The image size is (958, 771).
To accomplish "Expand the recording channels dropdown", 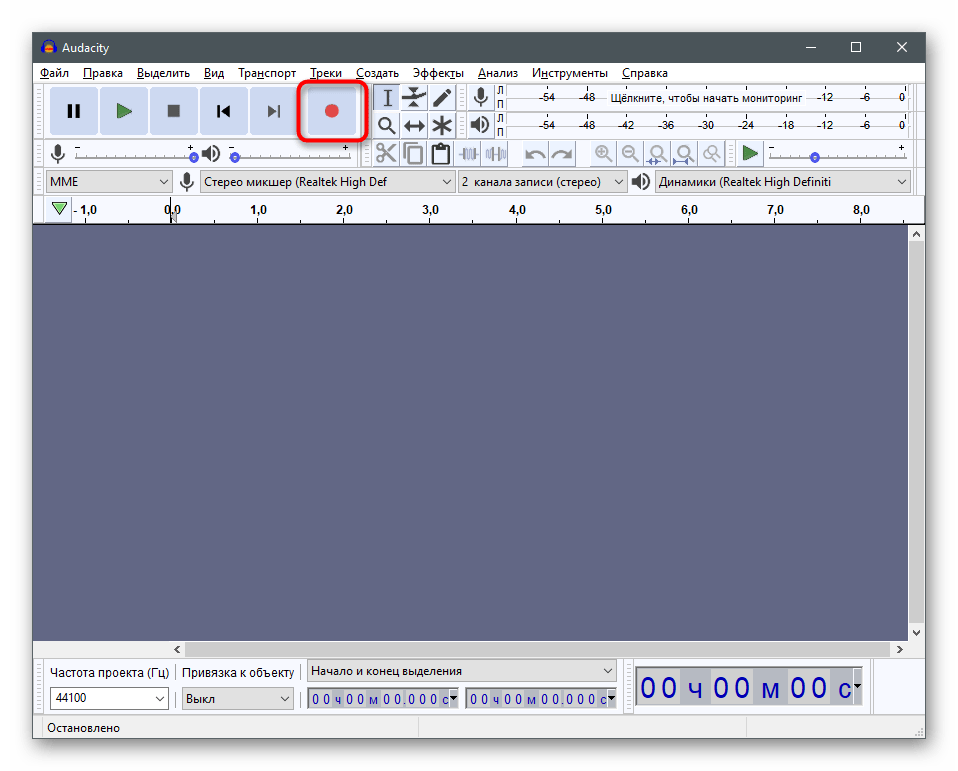I will pos(542,182).
